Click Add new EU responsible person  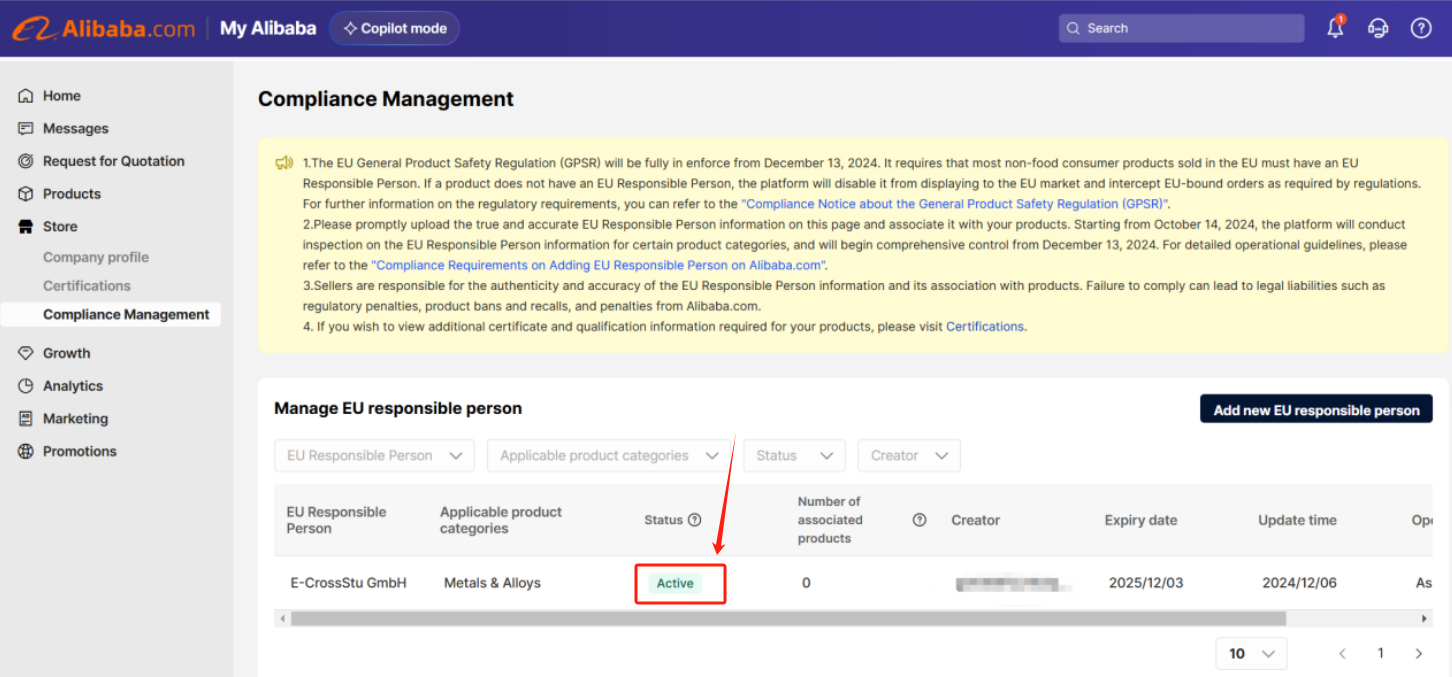[1316, 409]
